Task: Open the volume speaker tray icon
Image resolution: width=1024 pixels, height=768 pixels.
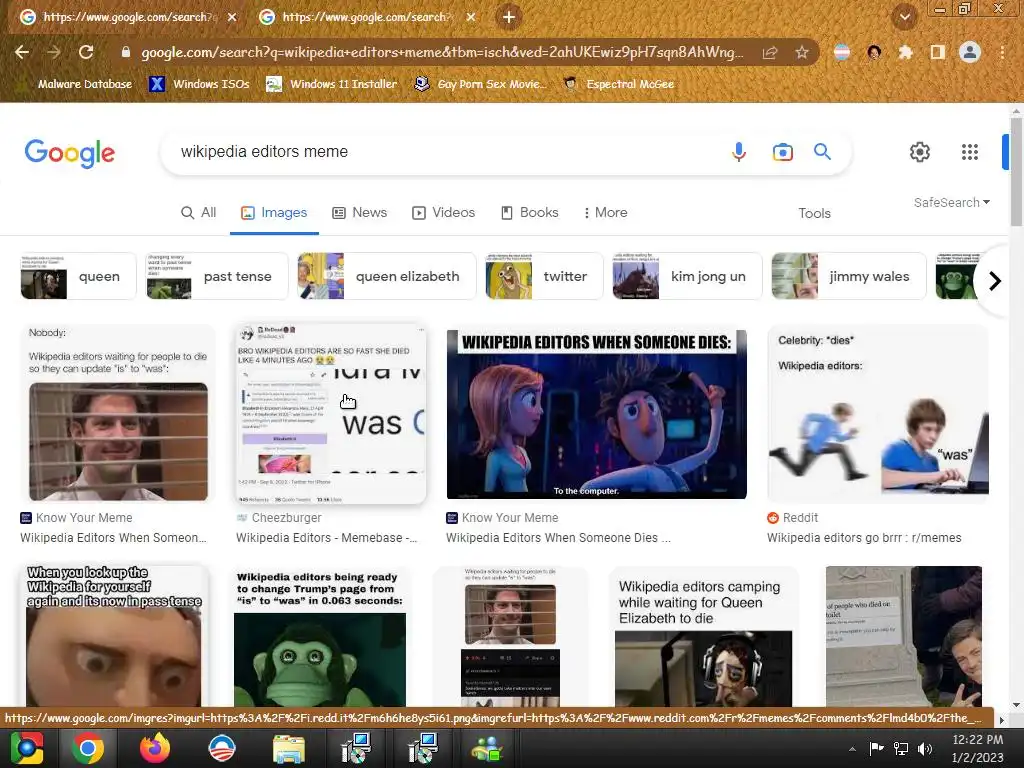Action: (x=925, y=749)
